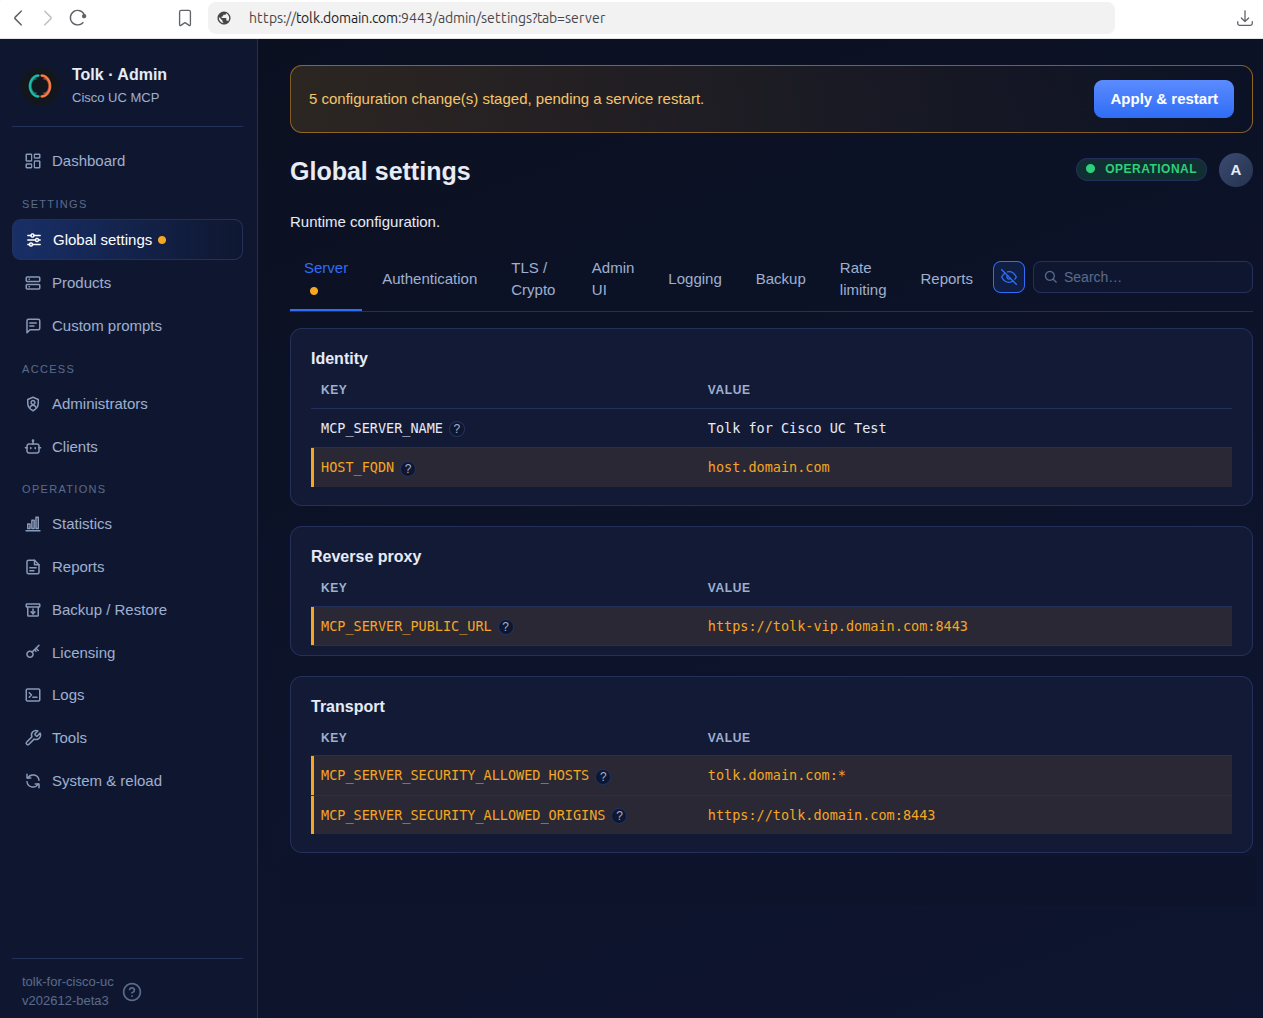The height and width of the screenshot is (1018, 1263).
Task: Click the Products stack icon
Action: click(x=33, y=283)
